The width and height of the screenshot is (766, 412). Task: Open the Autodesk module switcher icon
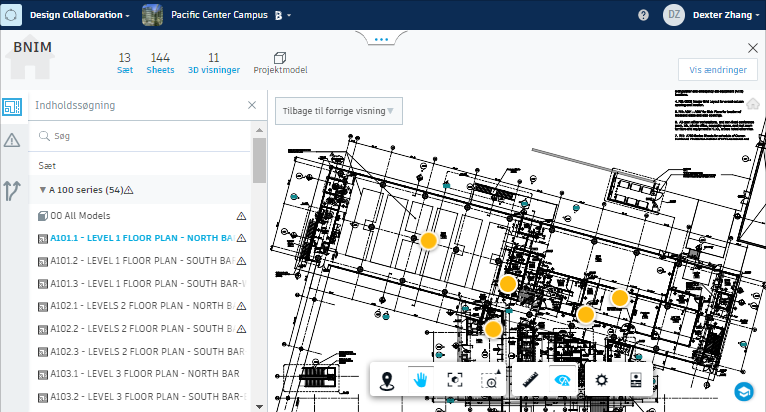click(x=11, y=15)
